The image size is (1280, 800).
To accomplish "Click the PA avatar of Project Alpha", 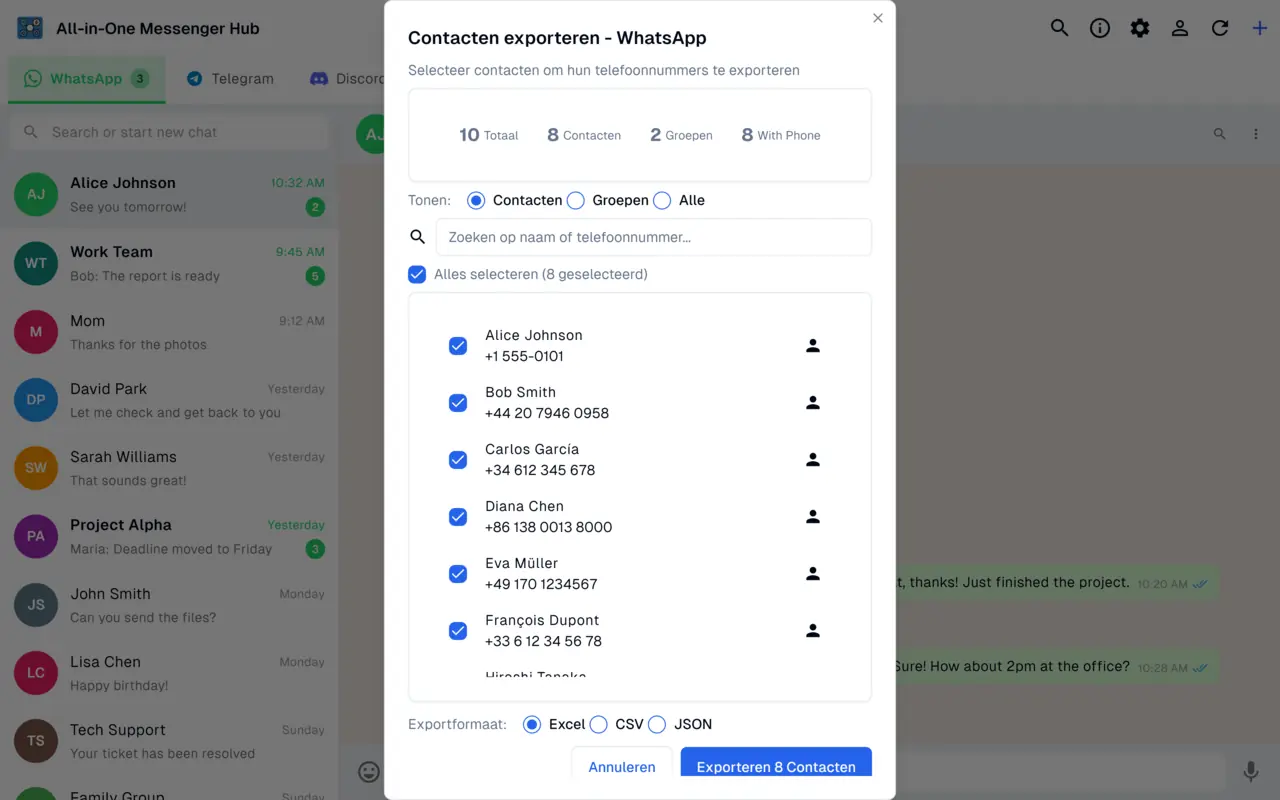I will (x=36, y=536).
